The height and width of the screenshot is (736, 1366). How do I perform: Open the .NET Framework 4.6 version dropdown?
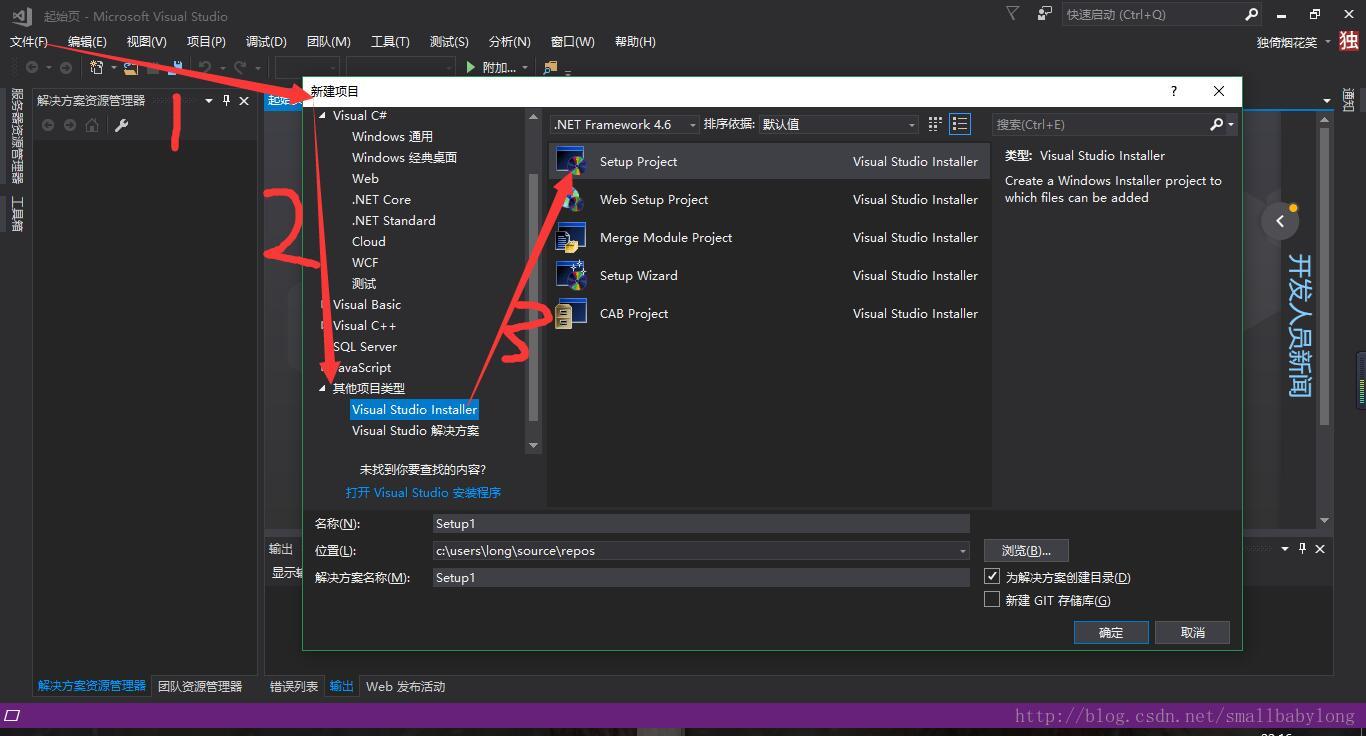click(x=625, y=124)
